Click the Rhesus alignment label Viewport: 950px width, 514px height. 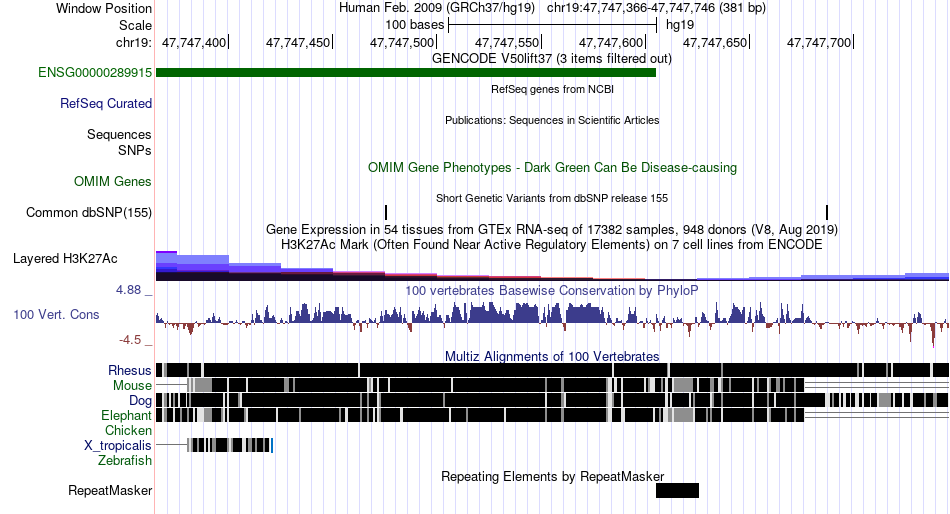(x=130, y=370)
